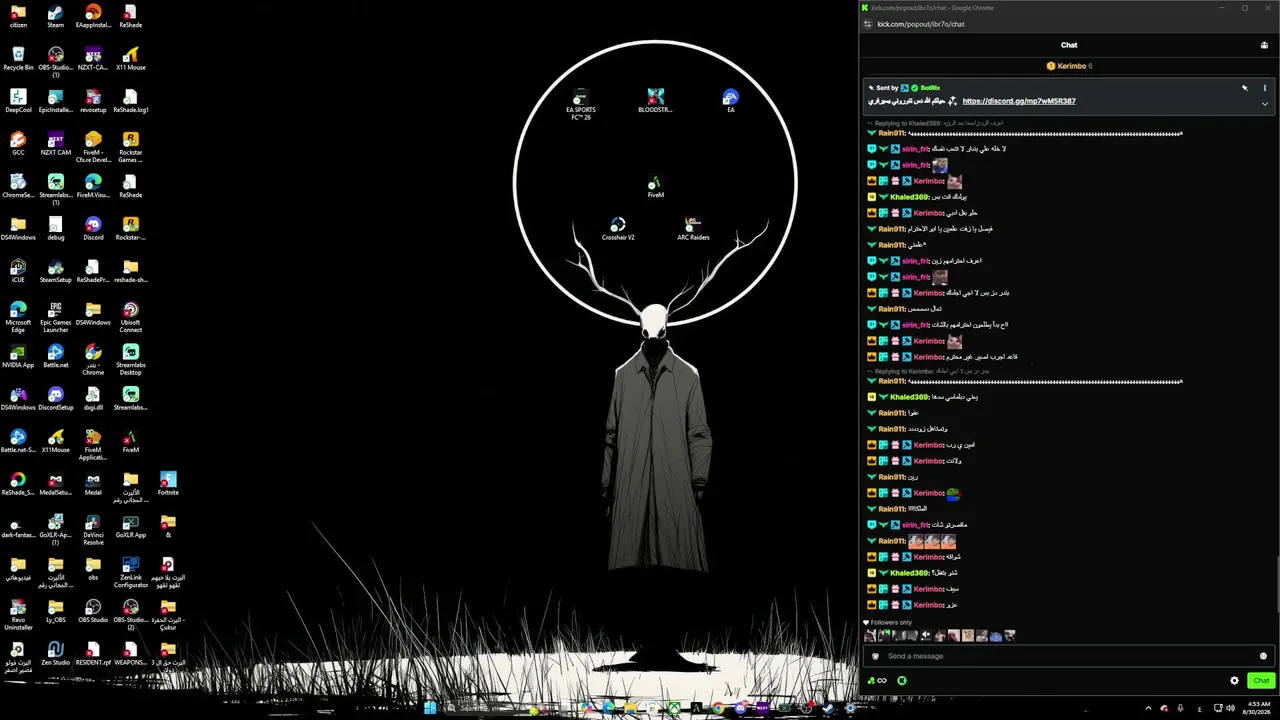Open the Recycle Bin desktop icon
The image size is (1280, 720).
[x=18, y=59]
